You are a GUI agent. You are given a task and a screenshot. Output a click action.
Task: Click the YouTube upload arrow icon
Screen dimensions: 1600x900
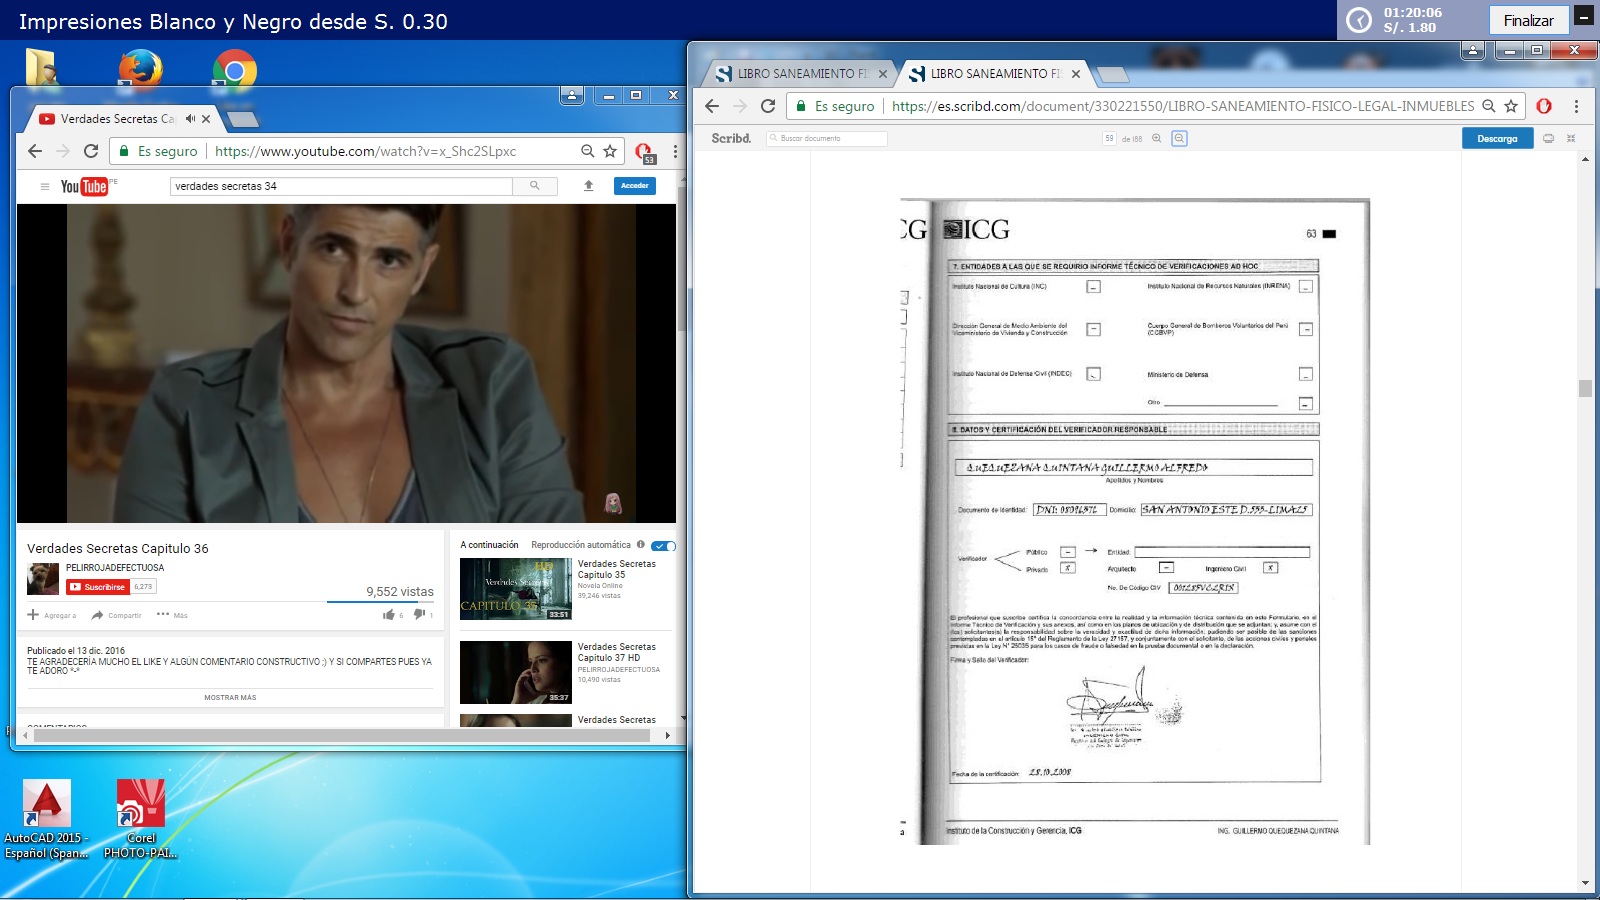coord(588,186)
